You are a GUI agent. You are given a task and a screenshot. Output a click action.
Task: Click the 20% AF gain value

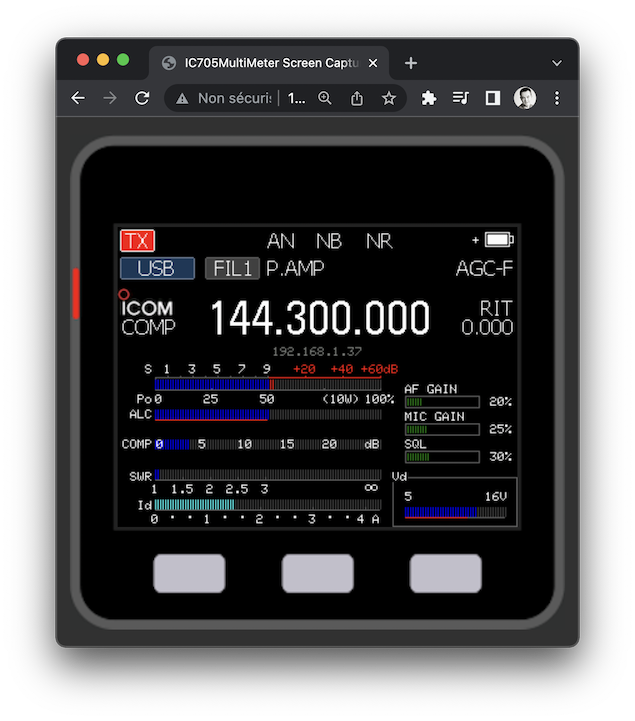click(x=501, y=402)
